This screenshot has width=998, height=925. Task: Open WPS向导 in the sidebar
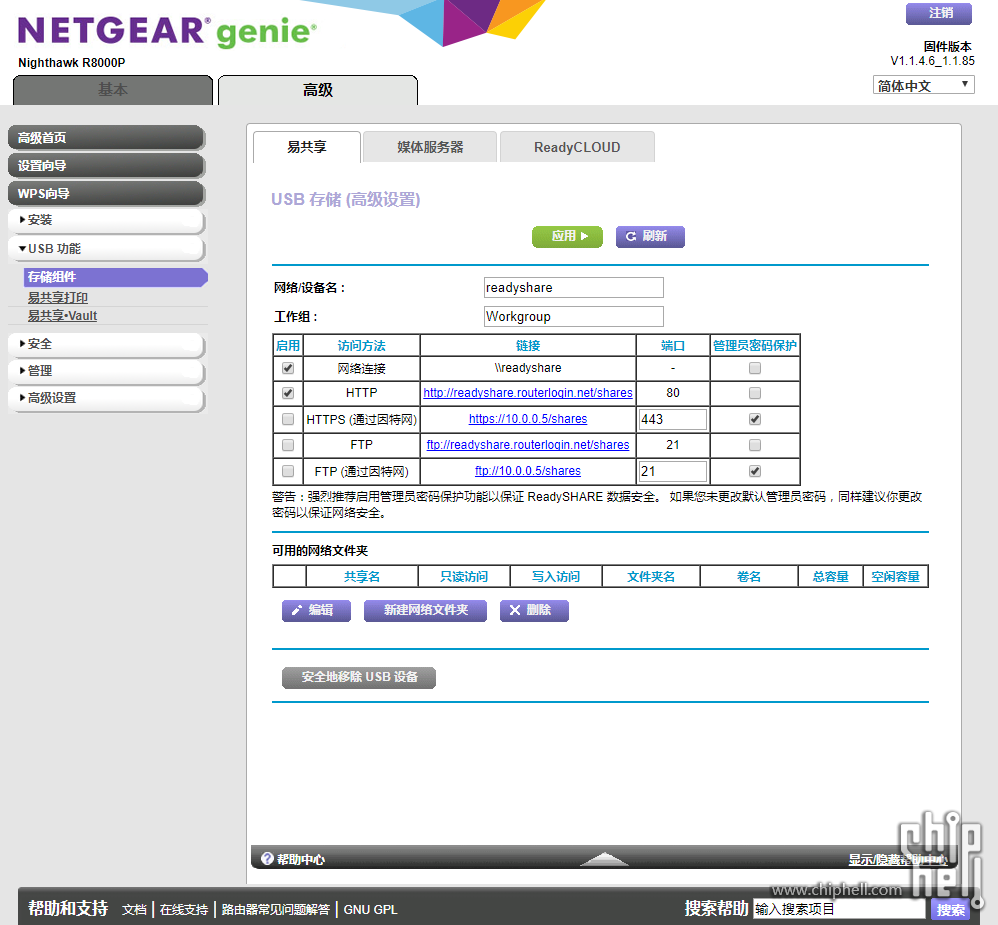point(106,194)
